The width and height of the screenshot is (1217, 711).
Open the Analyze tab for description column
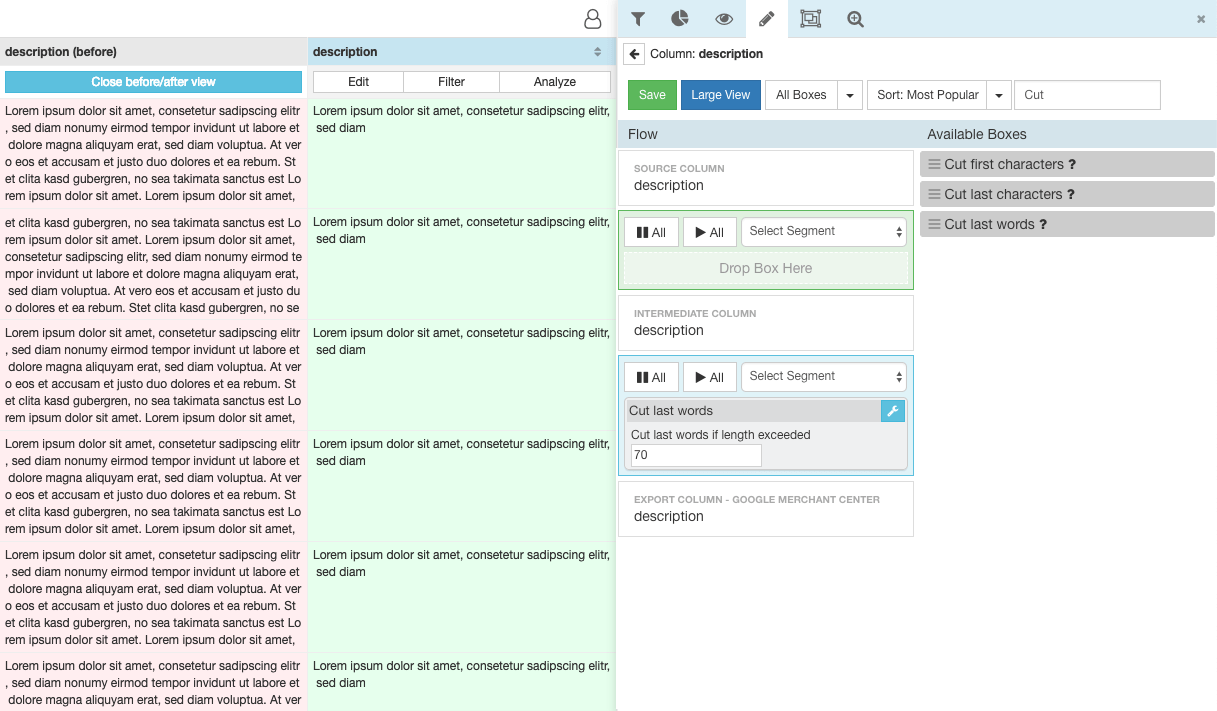click(x=555, y=82)
